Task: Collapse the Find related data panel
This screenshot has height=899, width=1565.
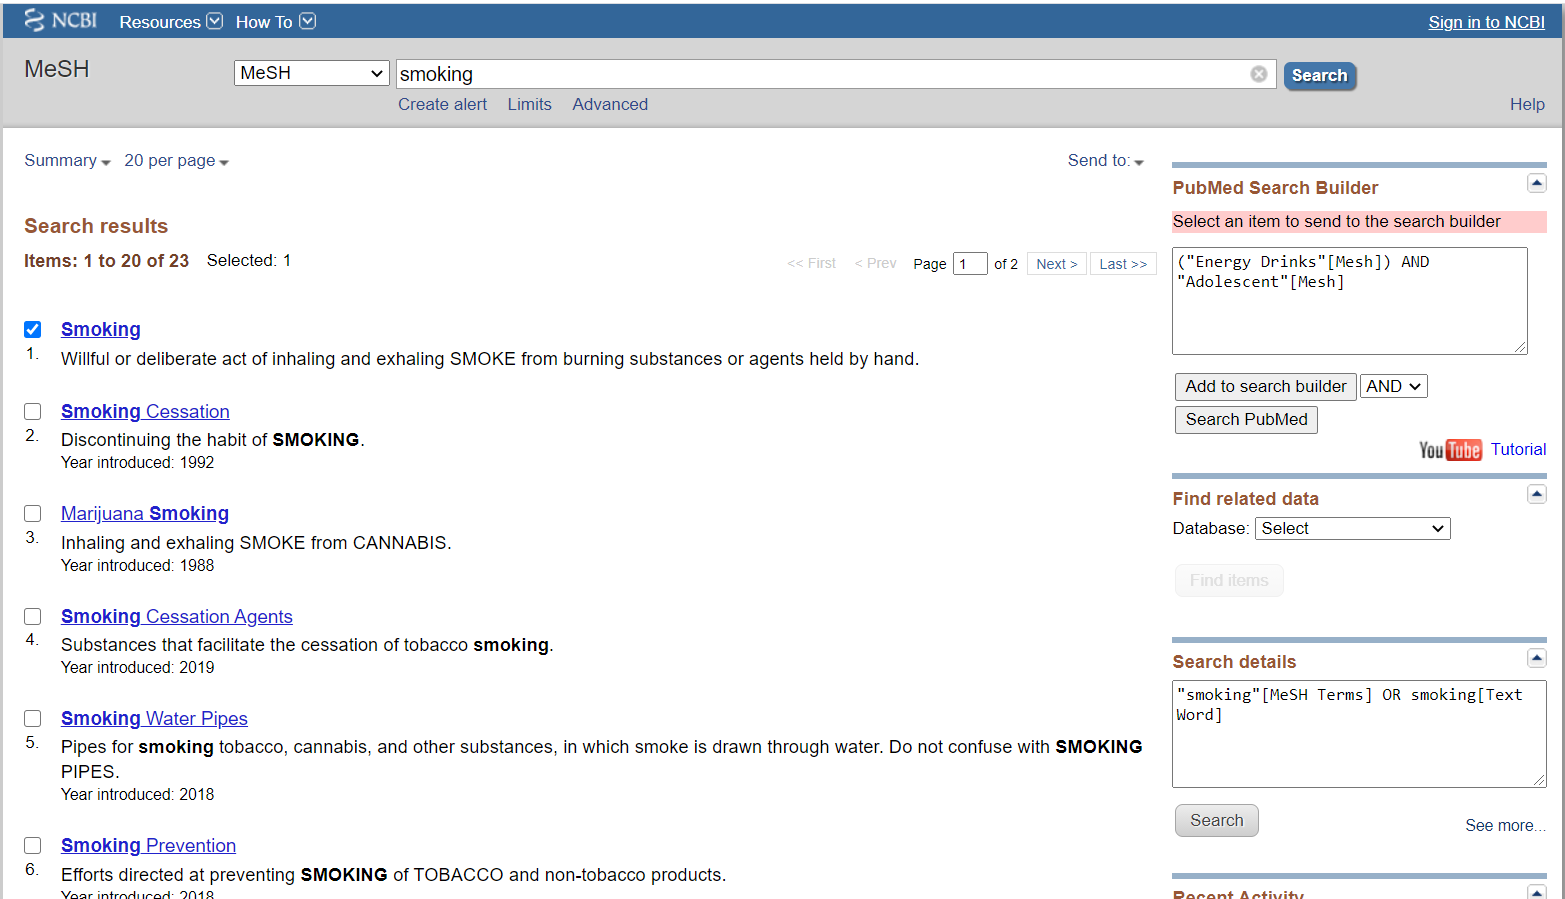Action: (1536, 494)
